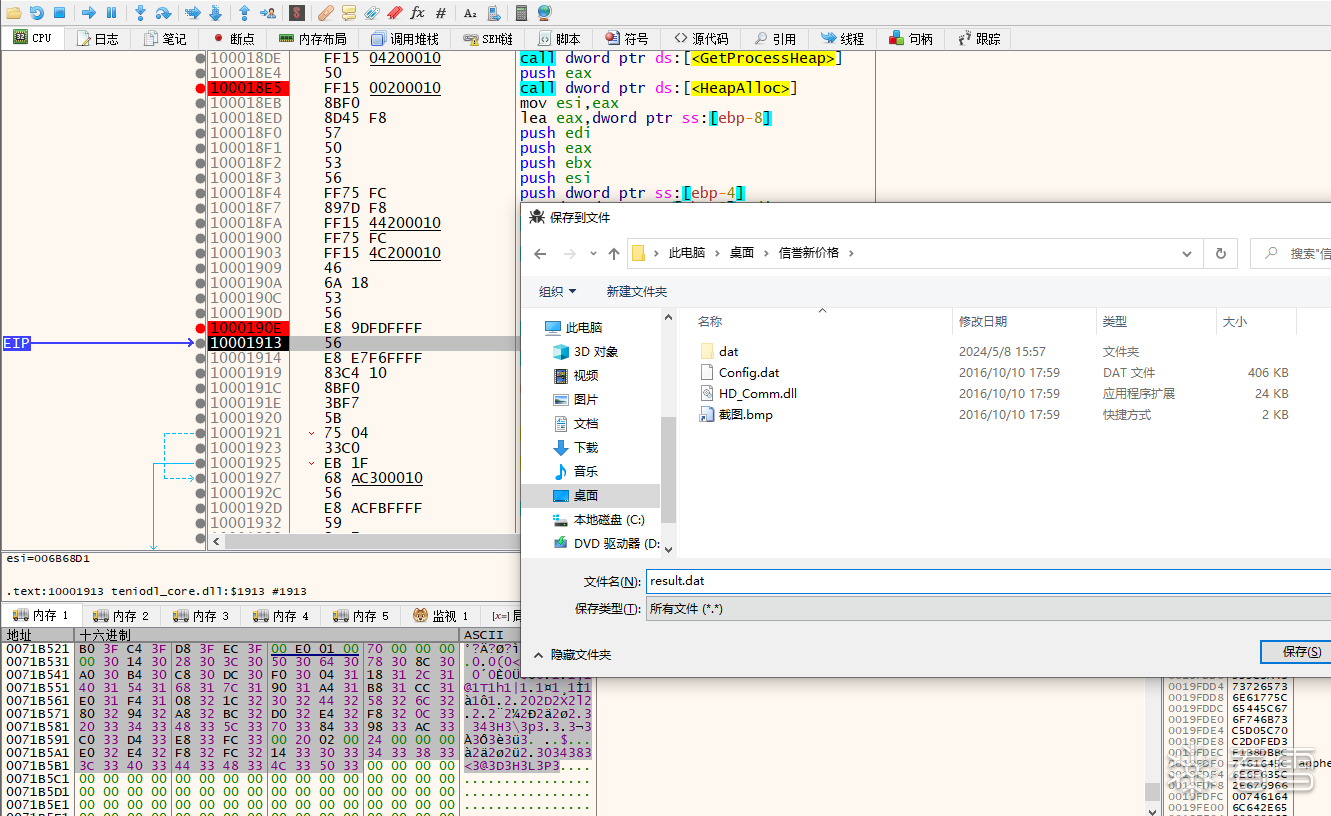
Task: Click the 新建文件夹 button
Action: point(636,291)
